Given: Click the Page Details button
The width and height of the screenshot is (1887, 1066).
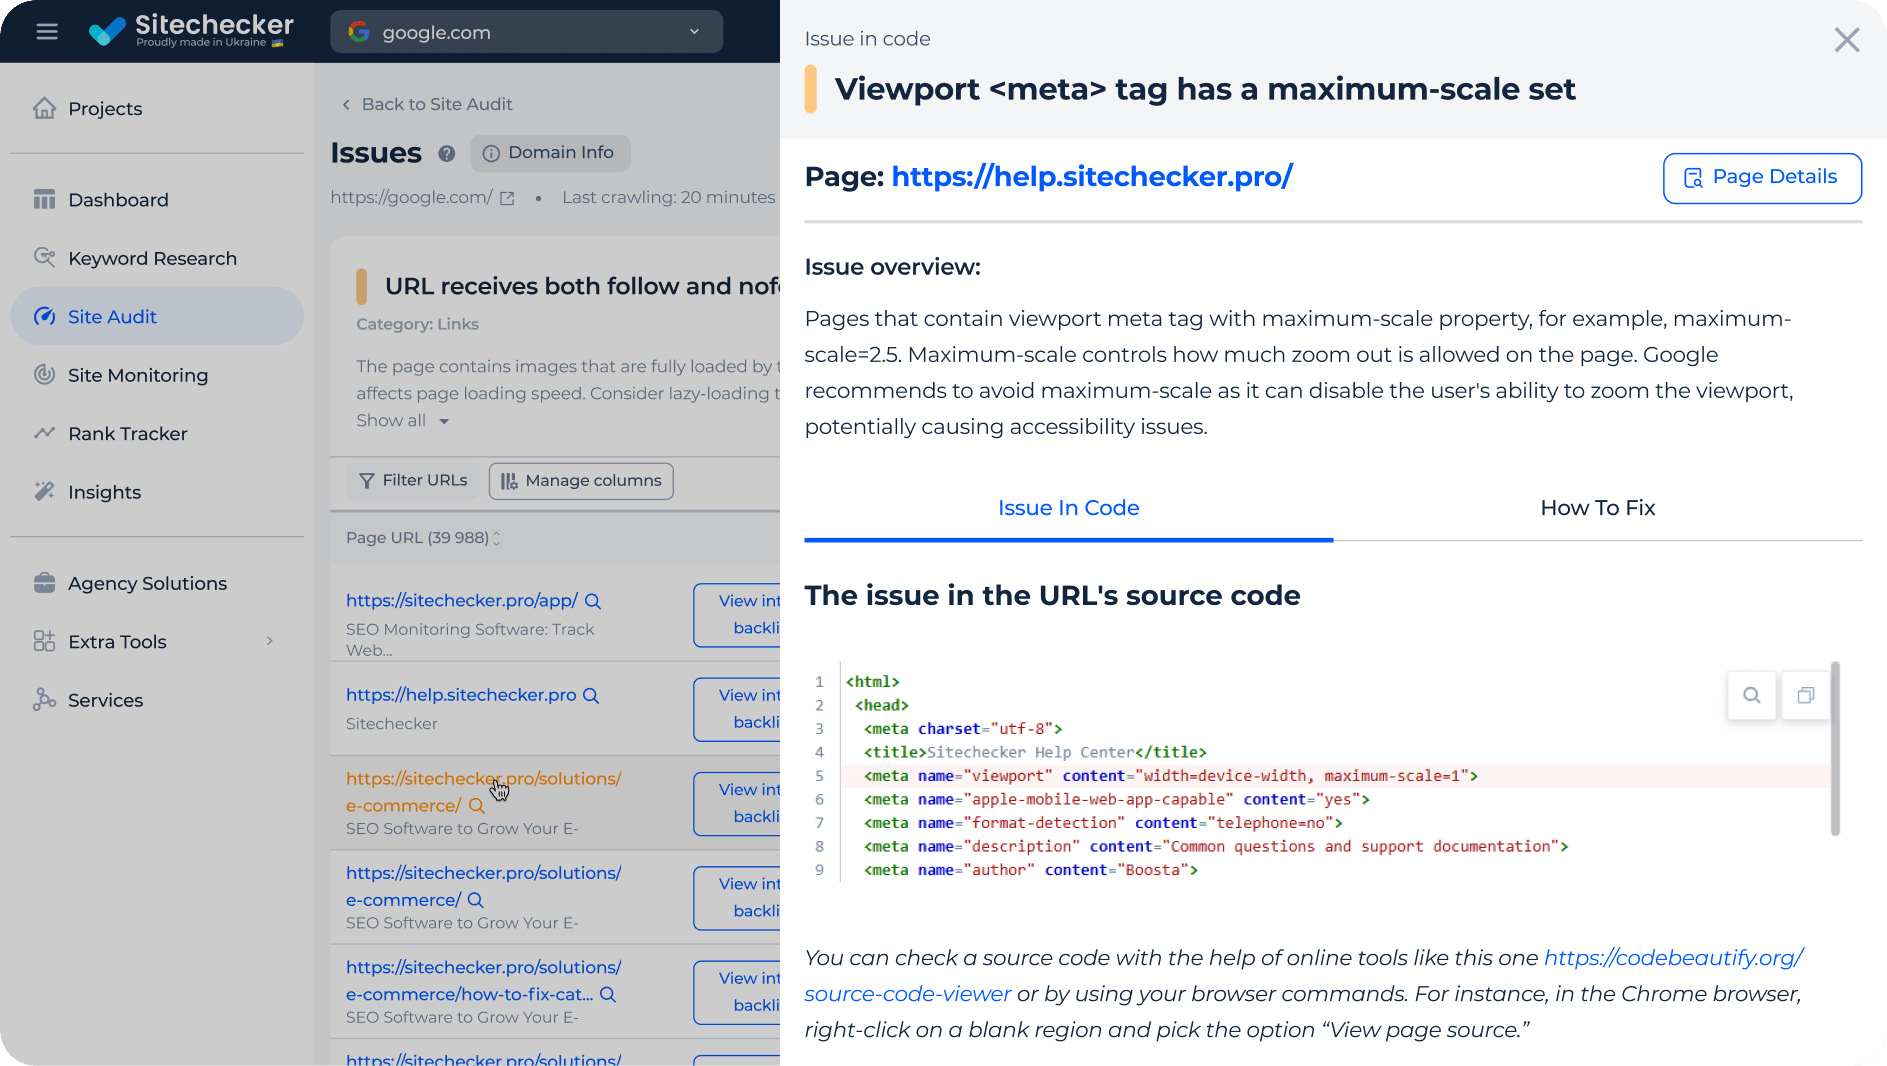Looking at the screenshot, I should (1762, 178).
